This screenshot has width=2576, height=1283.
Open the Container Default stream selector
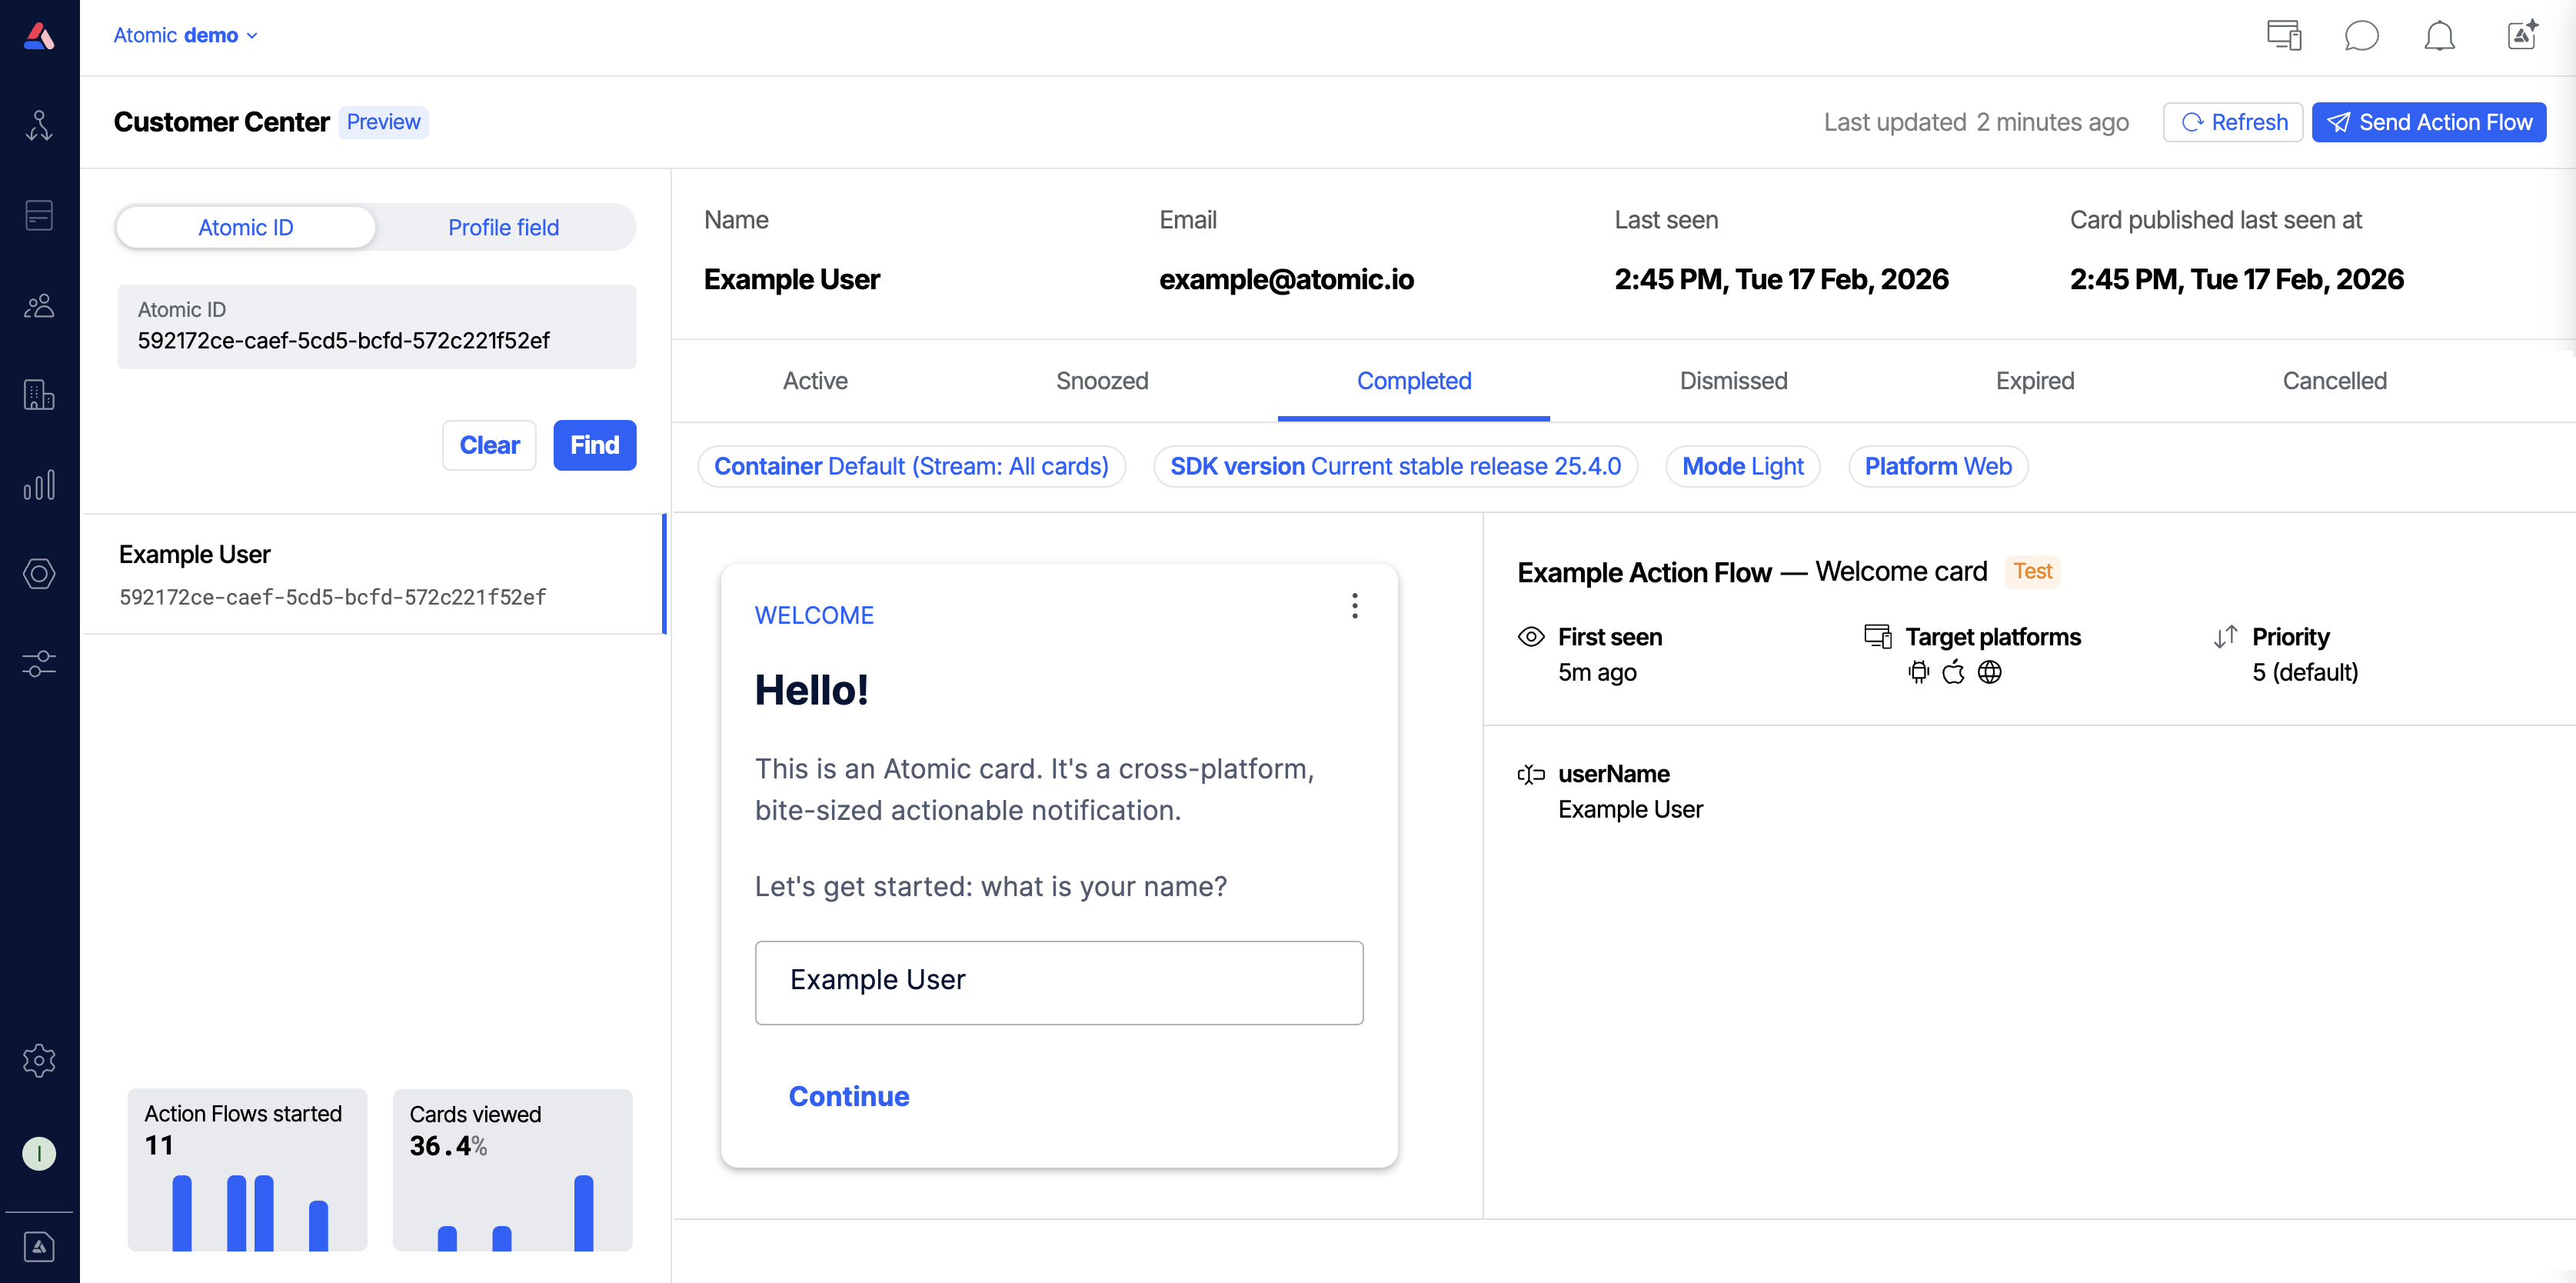[911, 466]
